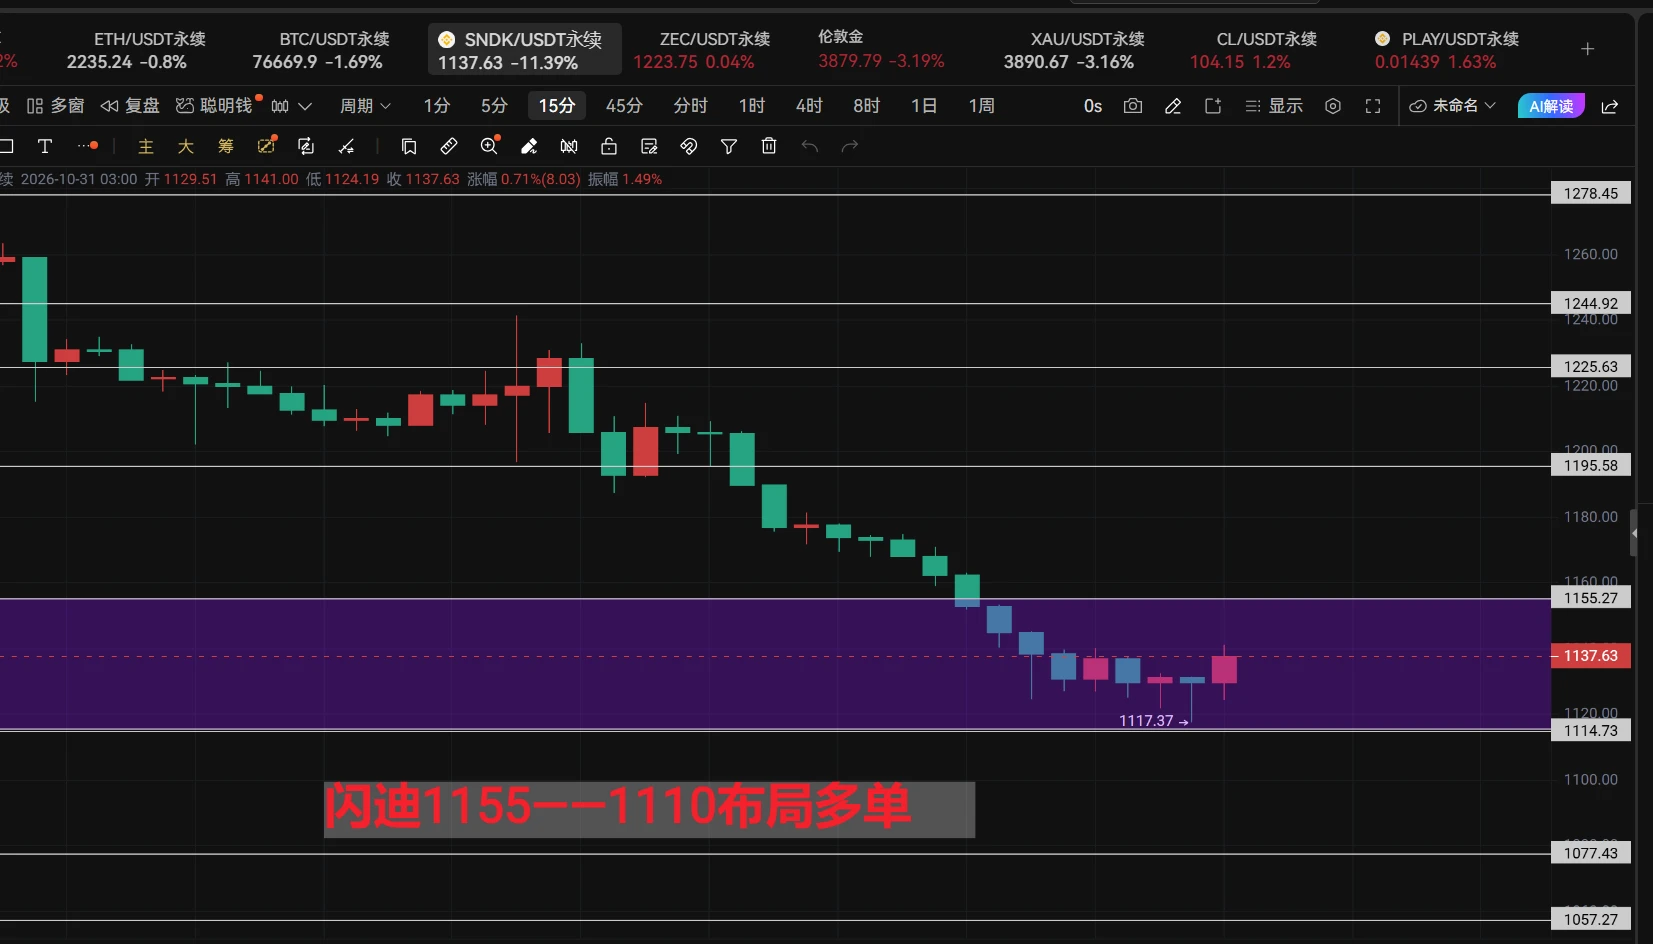Viewport: 1653px width, 944px height.
Task: Open the 显示 display options menu
Action: (x=1274, y=106)
